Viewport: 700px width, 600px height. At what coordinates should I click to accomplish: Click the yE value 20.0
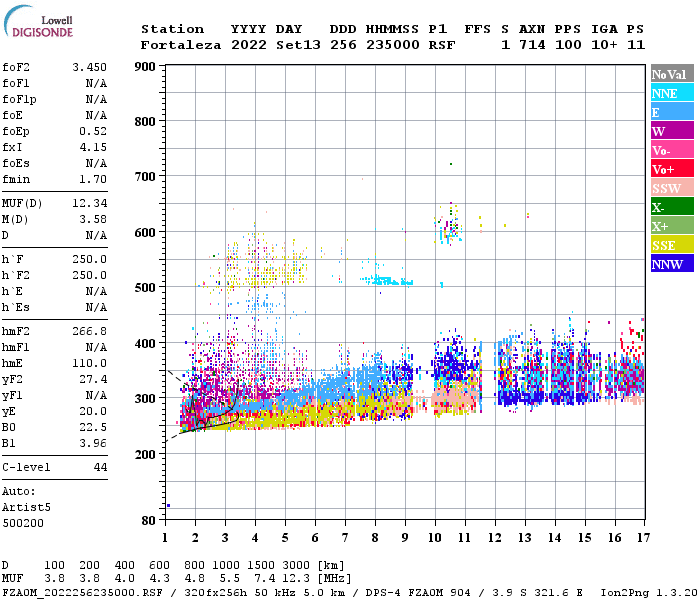point(93,412)
